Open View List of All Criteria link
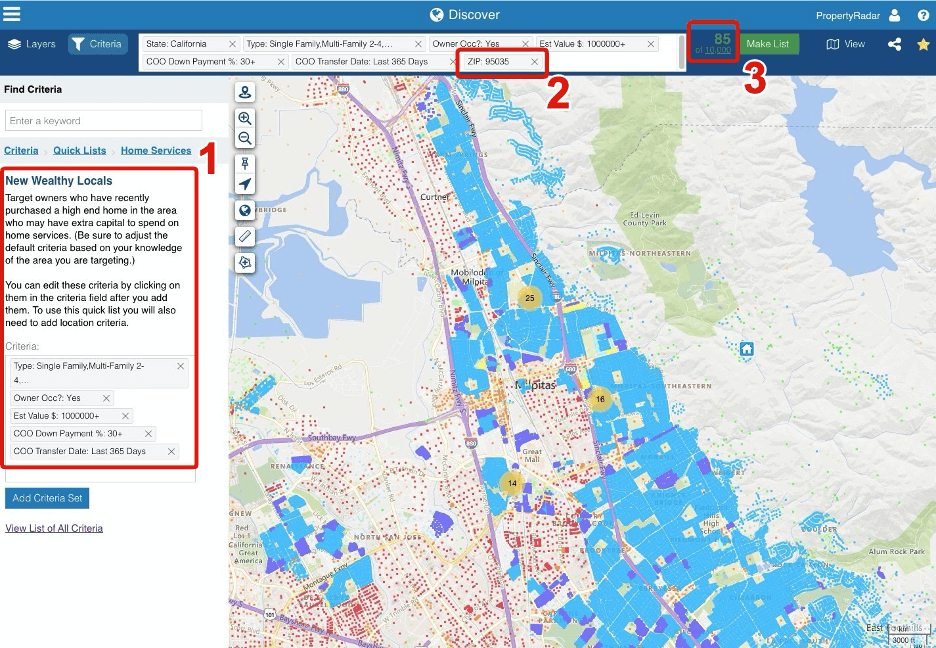The height and width of the screenshot is (648, 936). tap(54, 528)
